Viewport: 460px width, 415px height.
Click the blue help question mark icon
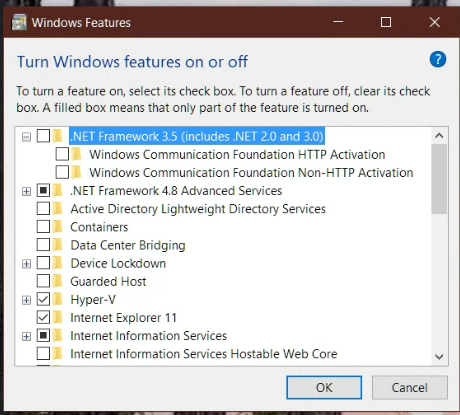[438, 60]
